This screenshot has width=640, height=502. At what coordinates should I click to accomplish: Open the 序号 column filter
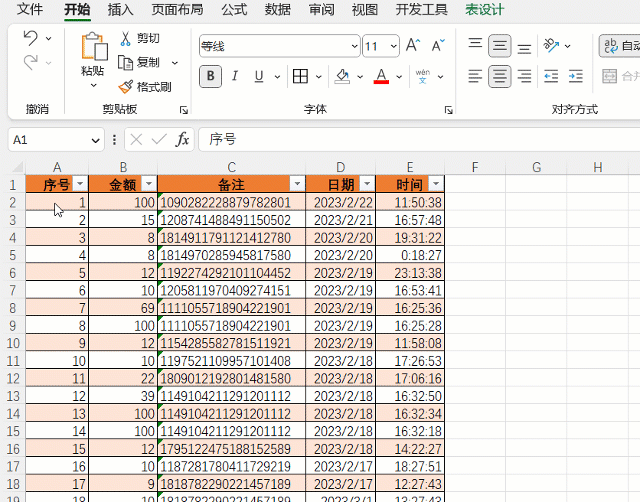80,184
